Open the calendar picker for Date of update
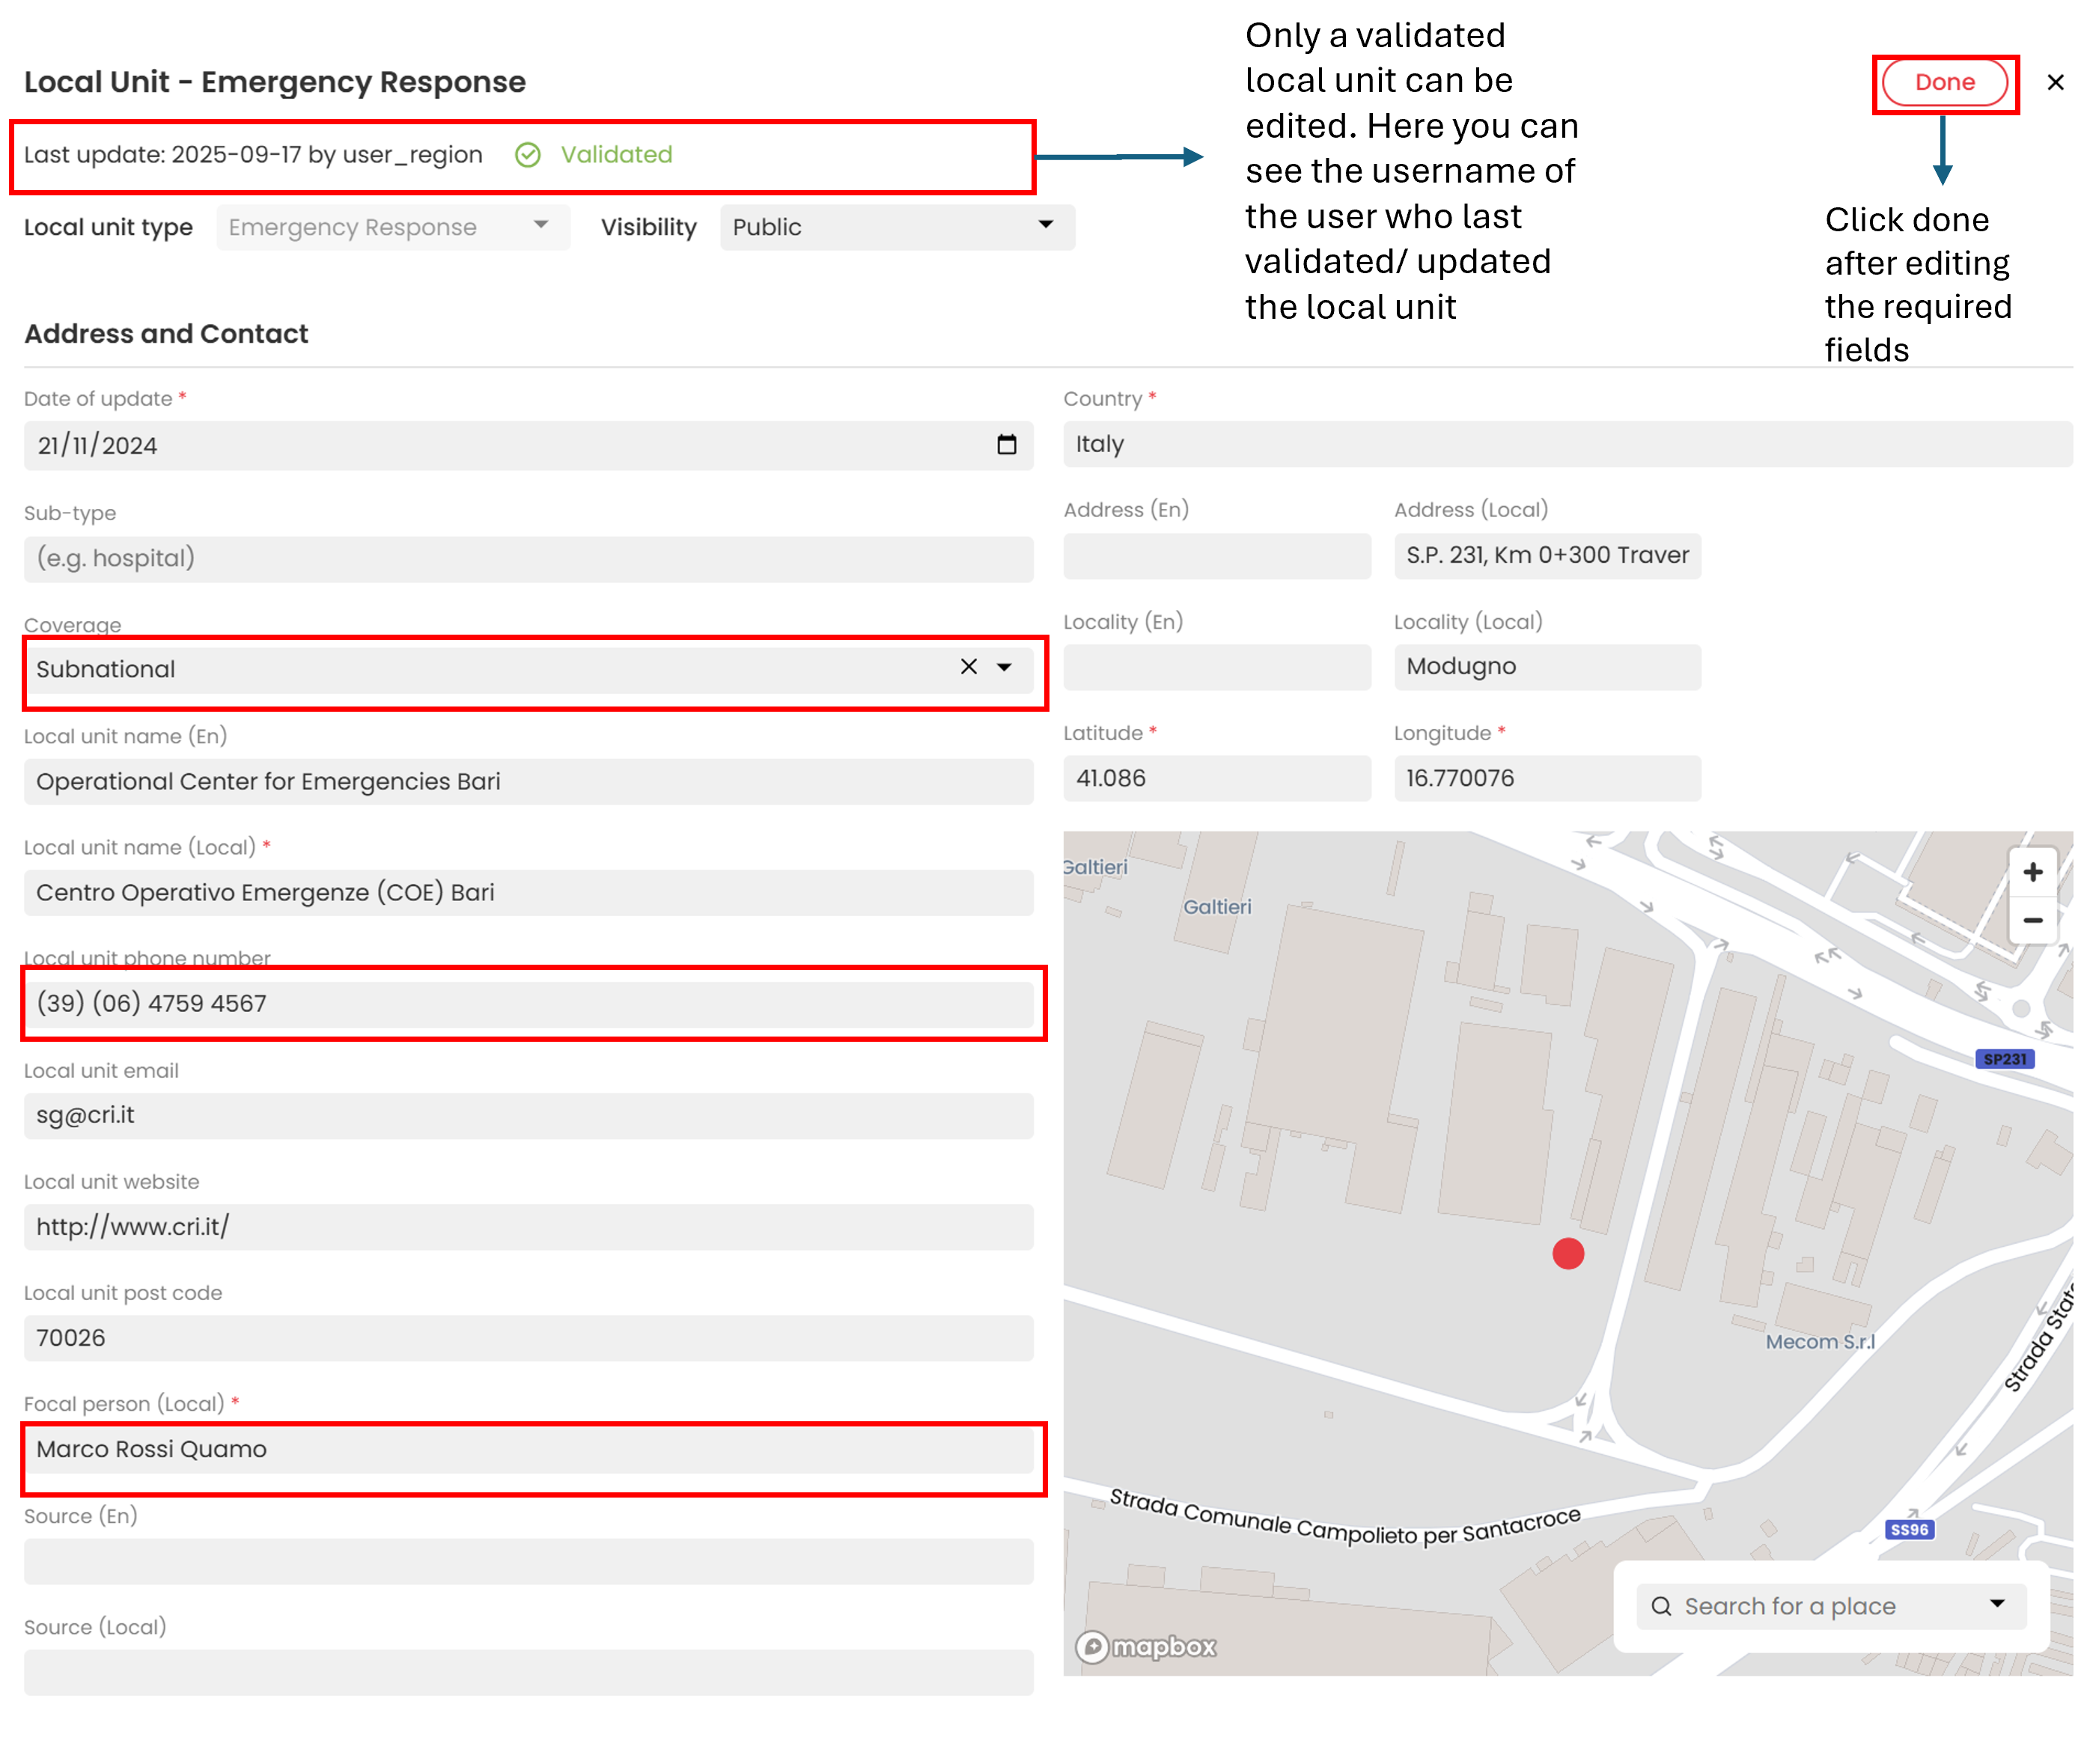Viewport: 2090px width, 1764px height. (x=1006, y=444)
